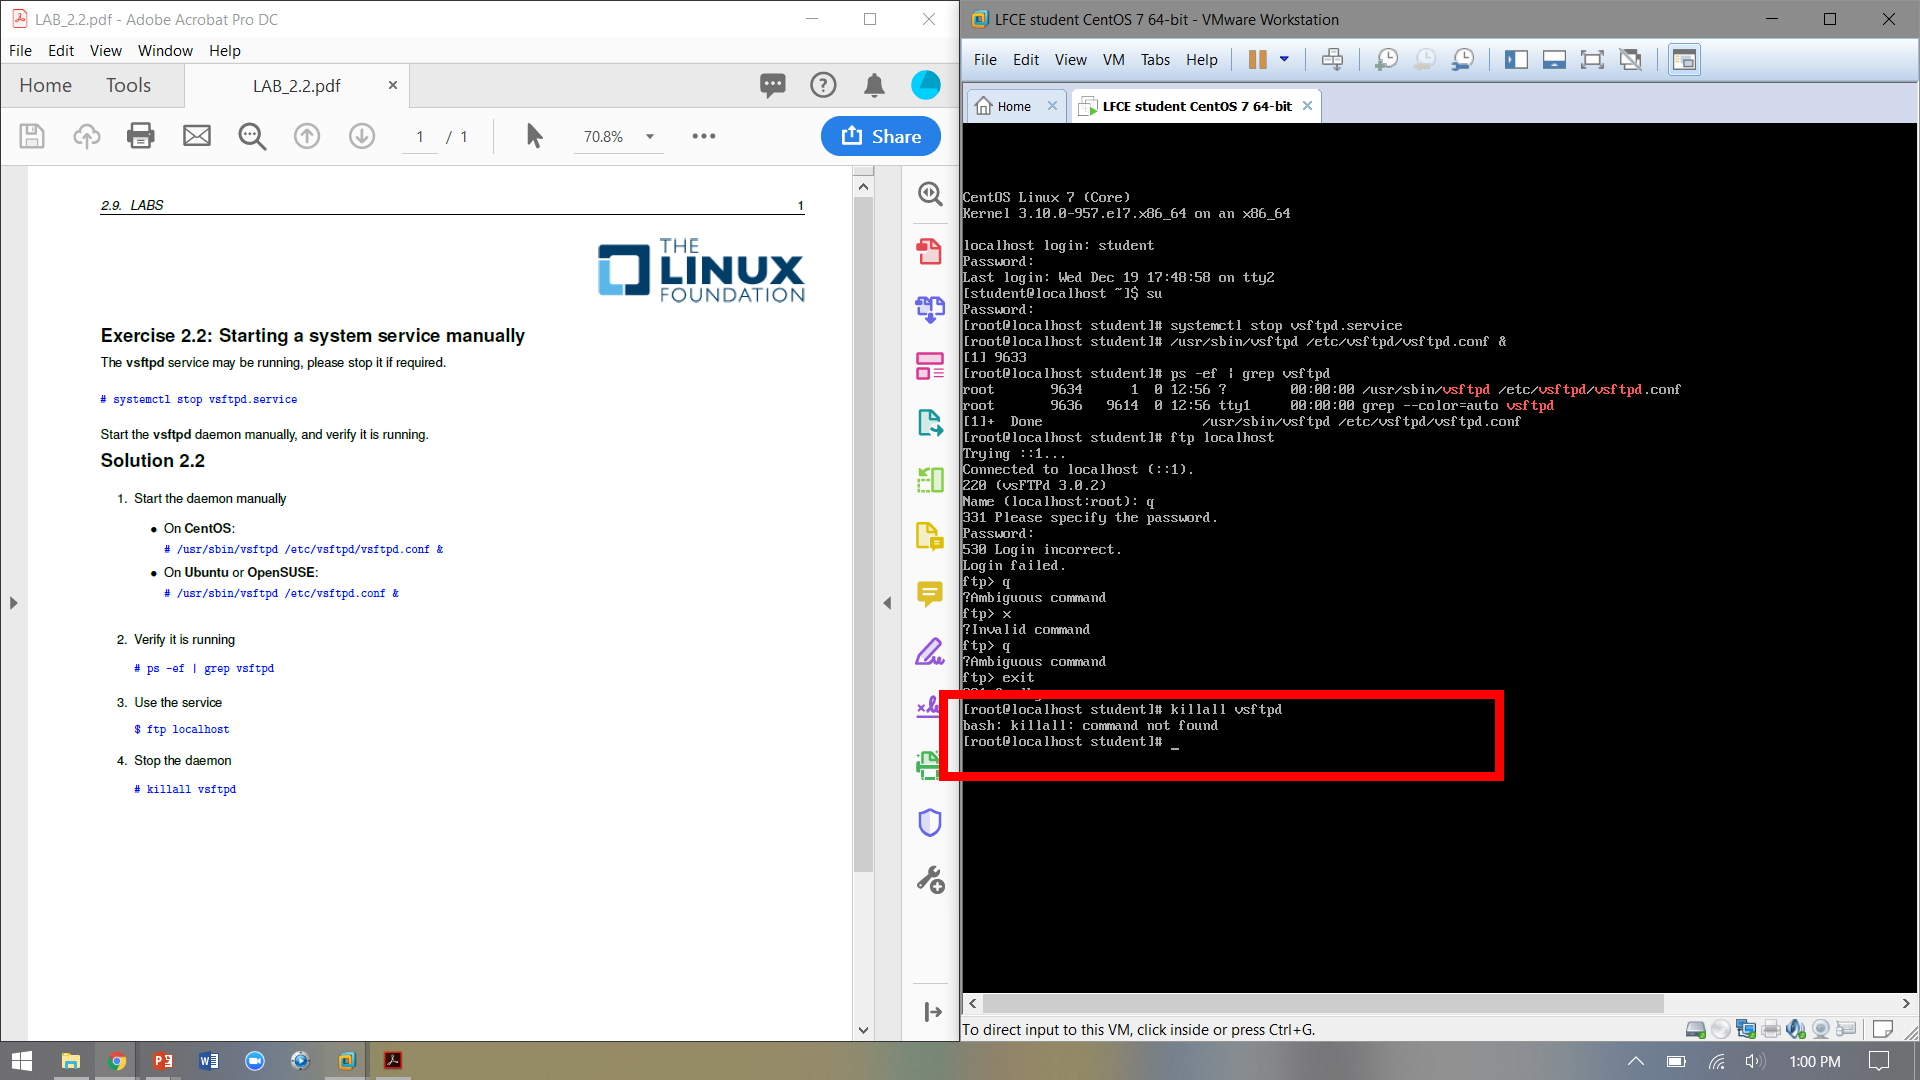This screenshot has height=1080, width=1920.
Task: Click the page number field in Acrobat
Action: [x=420, y=137]
